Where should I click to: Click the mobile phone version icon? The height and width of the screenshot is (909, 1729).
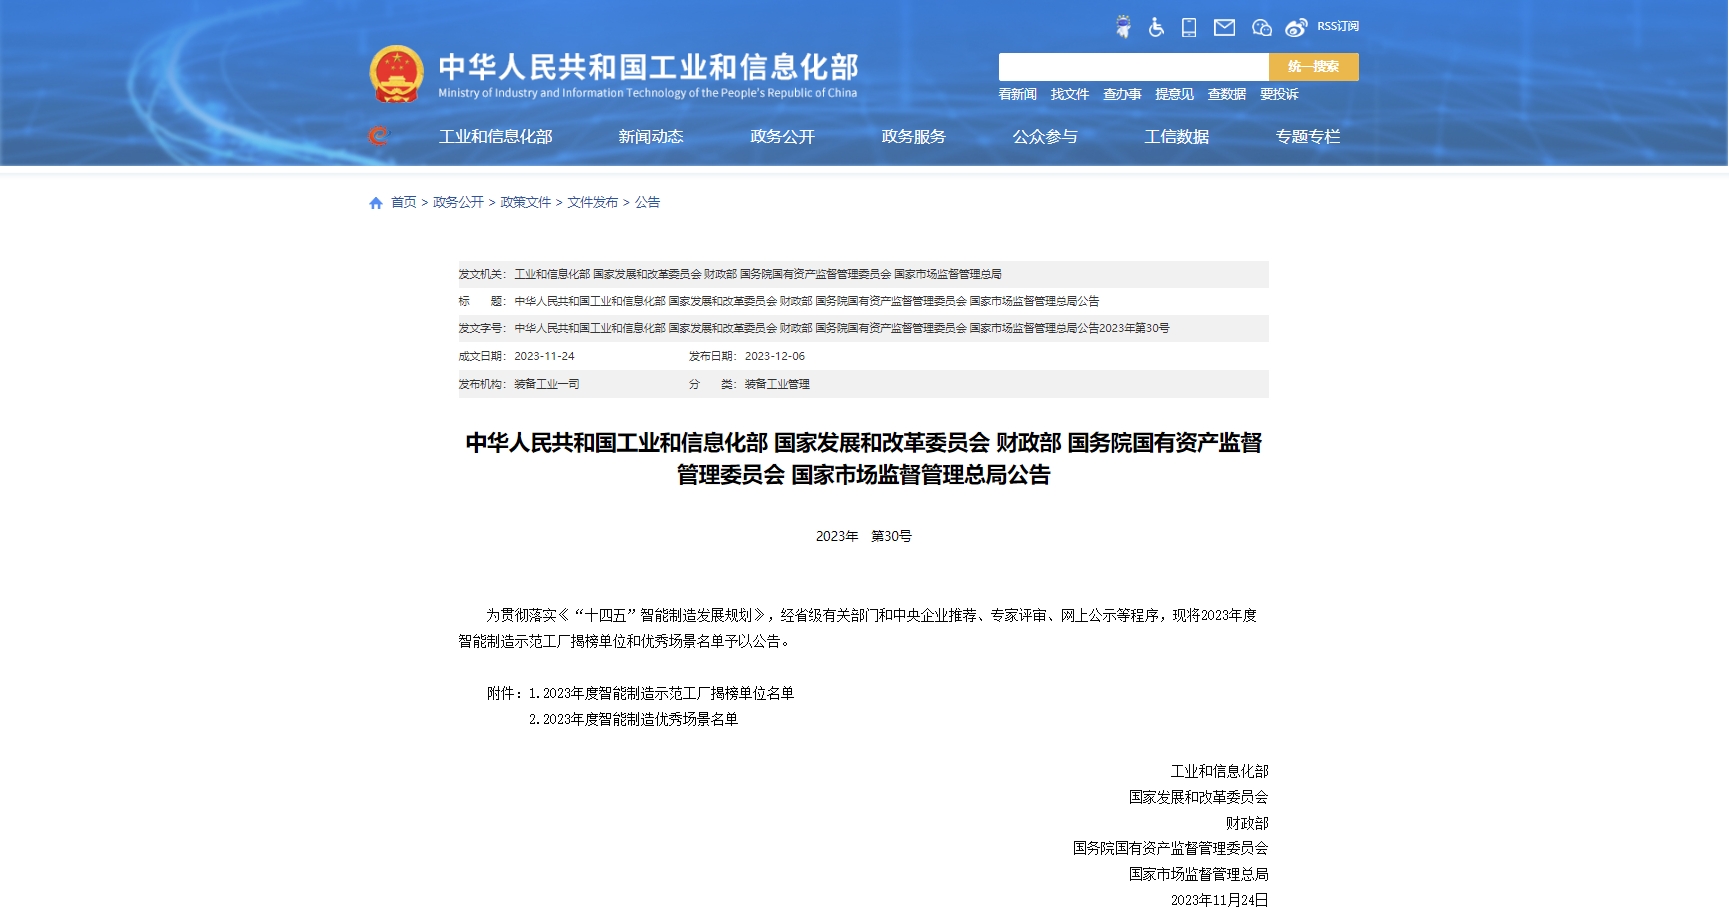[1189, 27]
